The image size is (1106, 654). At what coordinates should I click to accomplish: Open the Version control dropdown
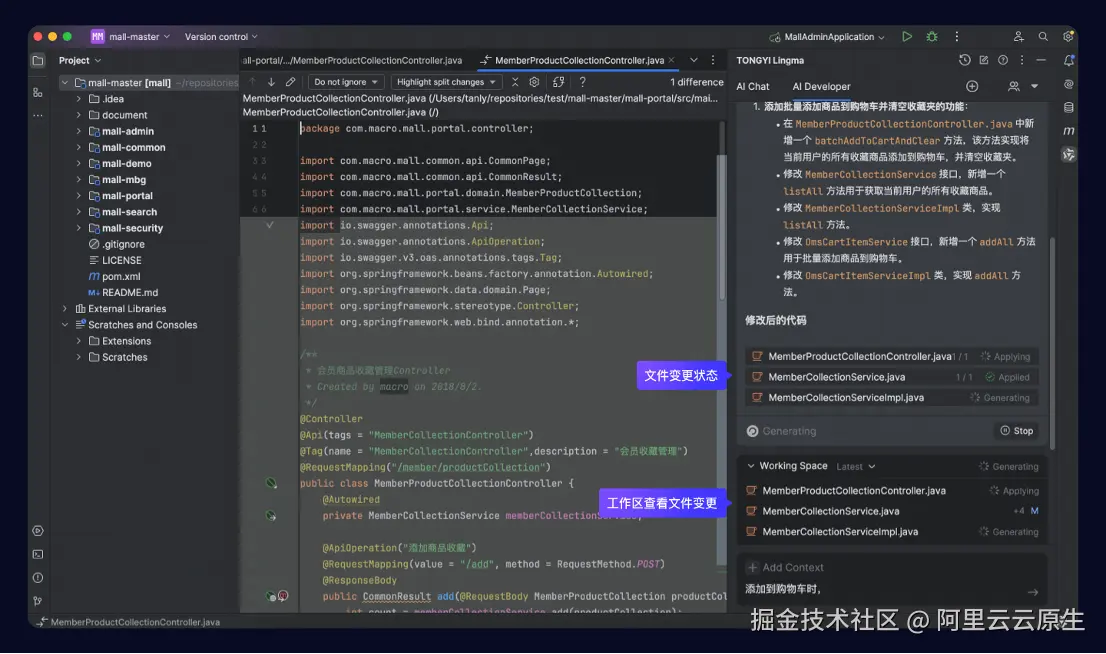click(x=221, y=37)
